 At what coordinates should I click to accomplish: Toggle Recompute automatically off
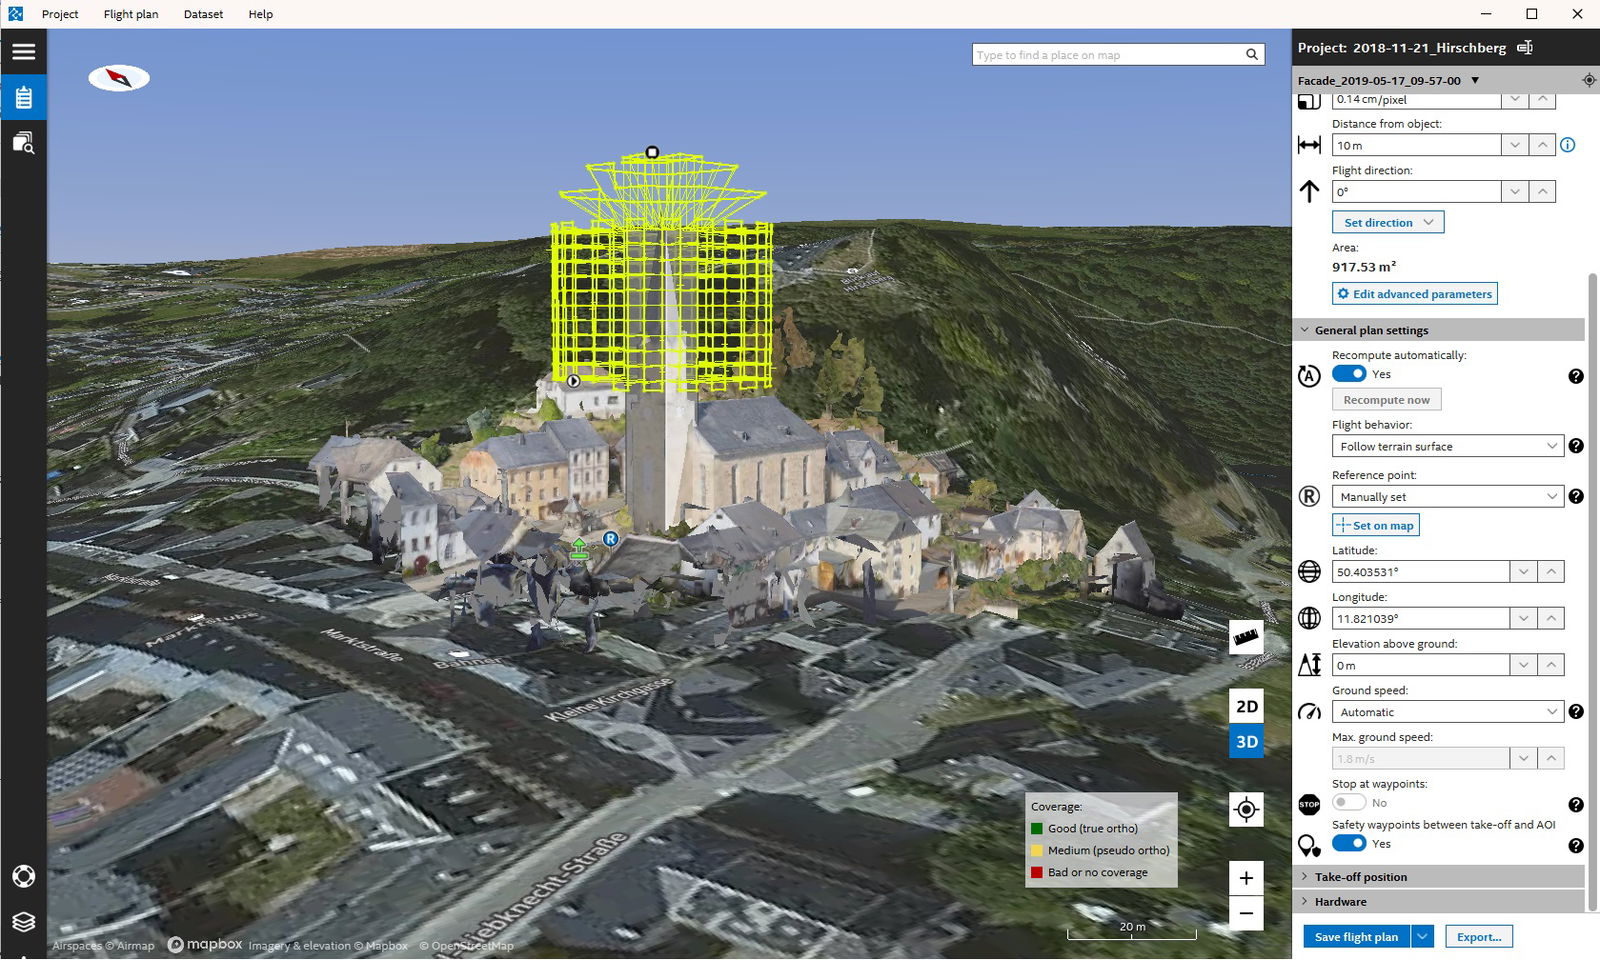point(1348,373)
